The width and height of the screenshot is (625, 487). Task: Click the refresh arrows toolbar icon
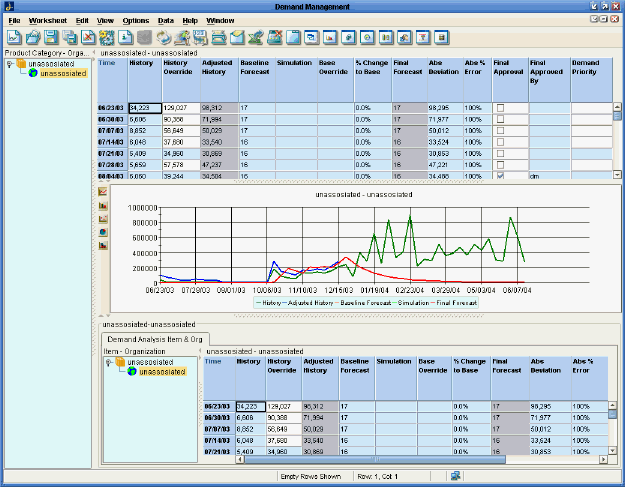163,37
